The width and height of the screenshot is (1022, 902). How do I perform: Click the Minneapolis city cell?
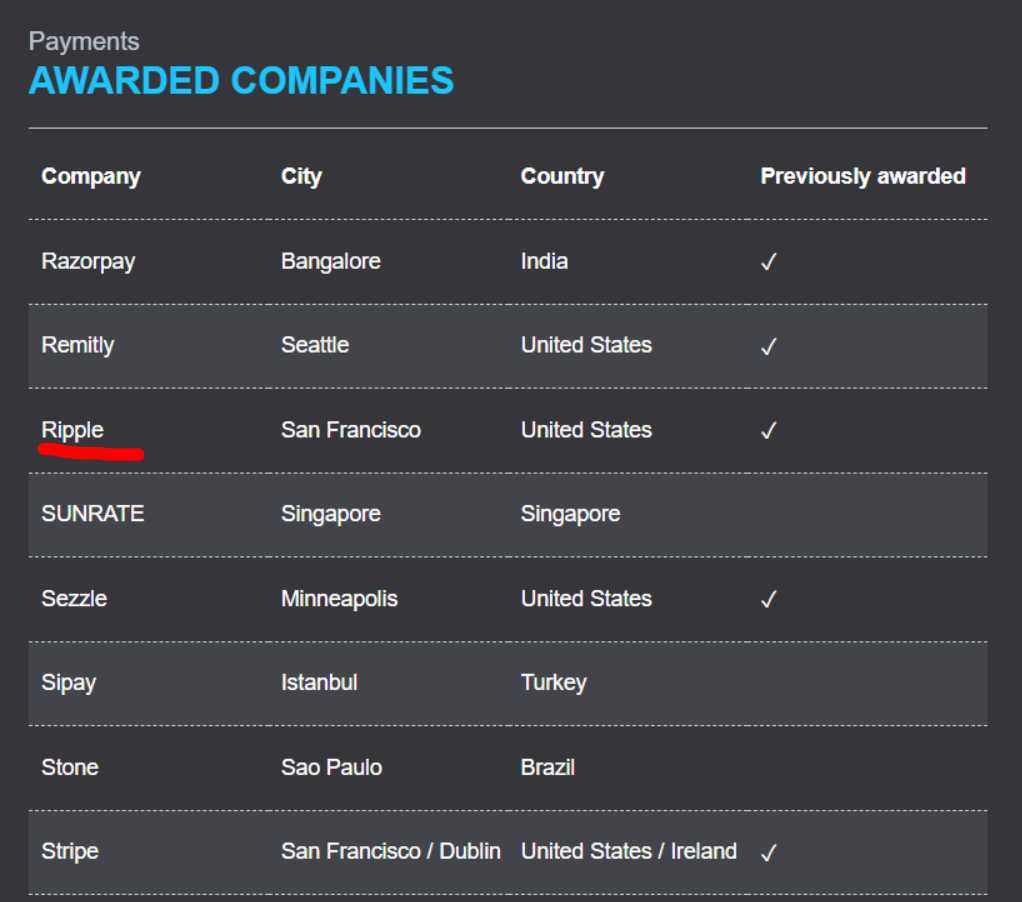[339, 599]
